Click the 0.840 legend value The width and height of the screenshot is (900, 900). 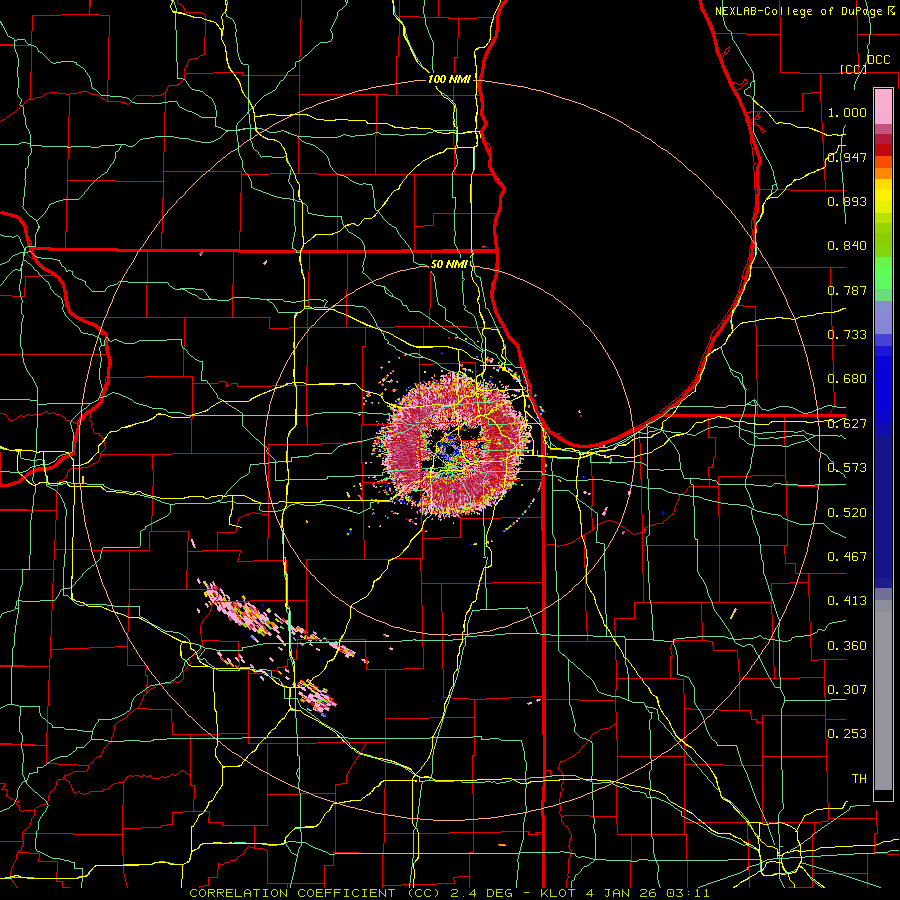click(x=847, y=246)
